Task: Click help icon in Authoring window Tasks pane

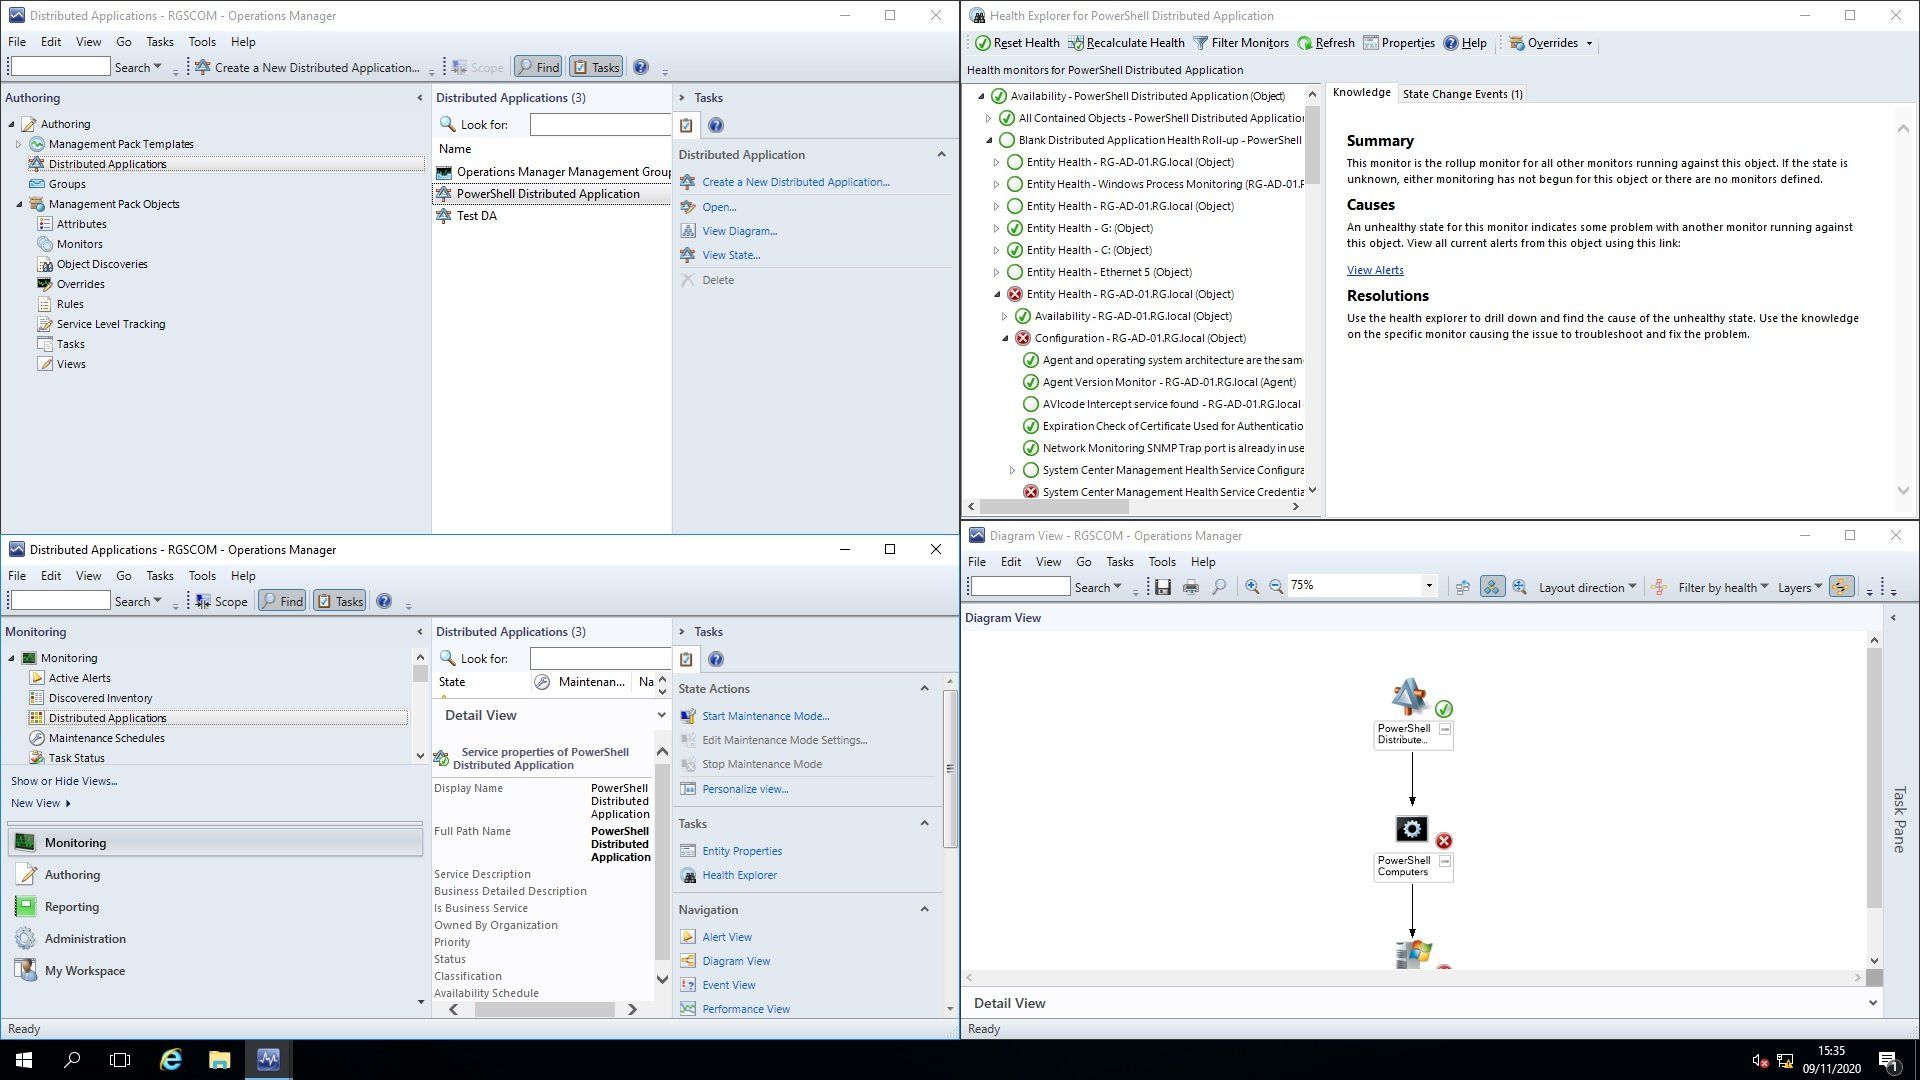Action: (716, 125)
